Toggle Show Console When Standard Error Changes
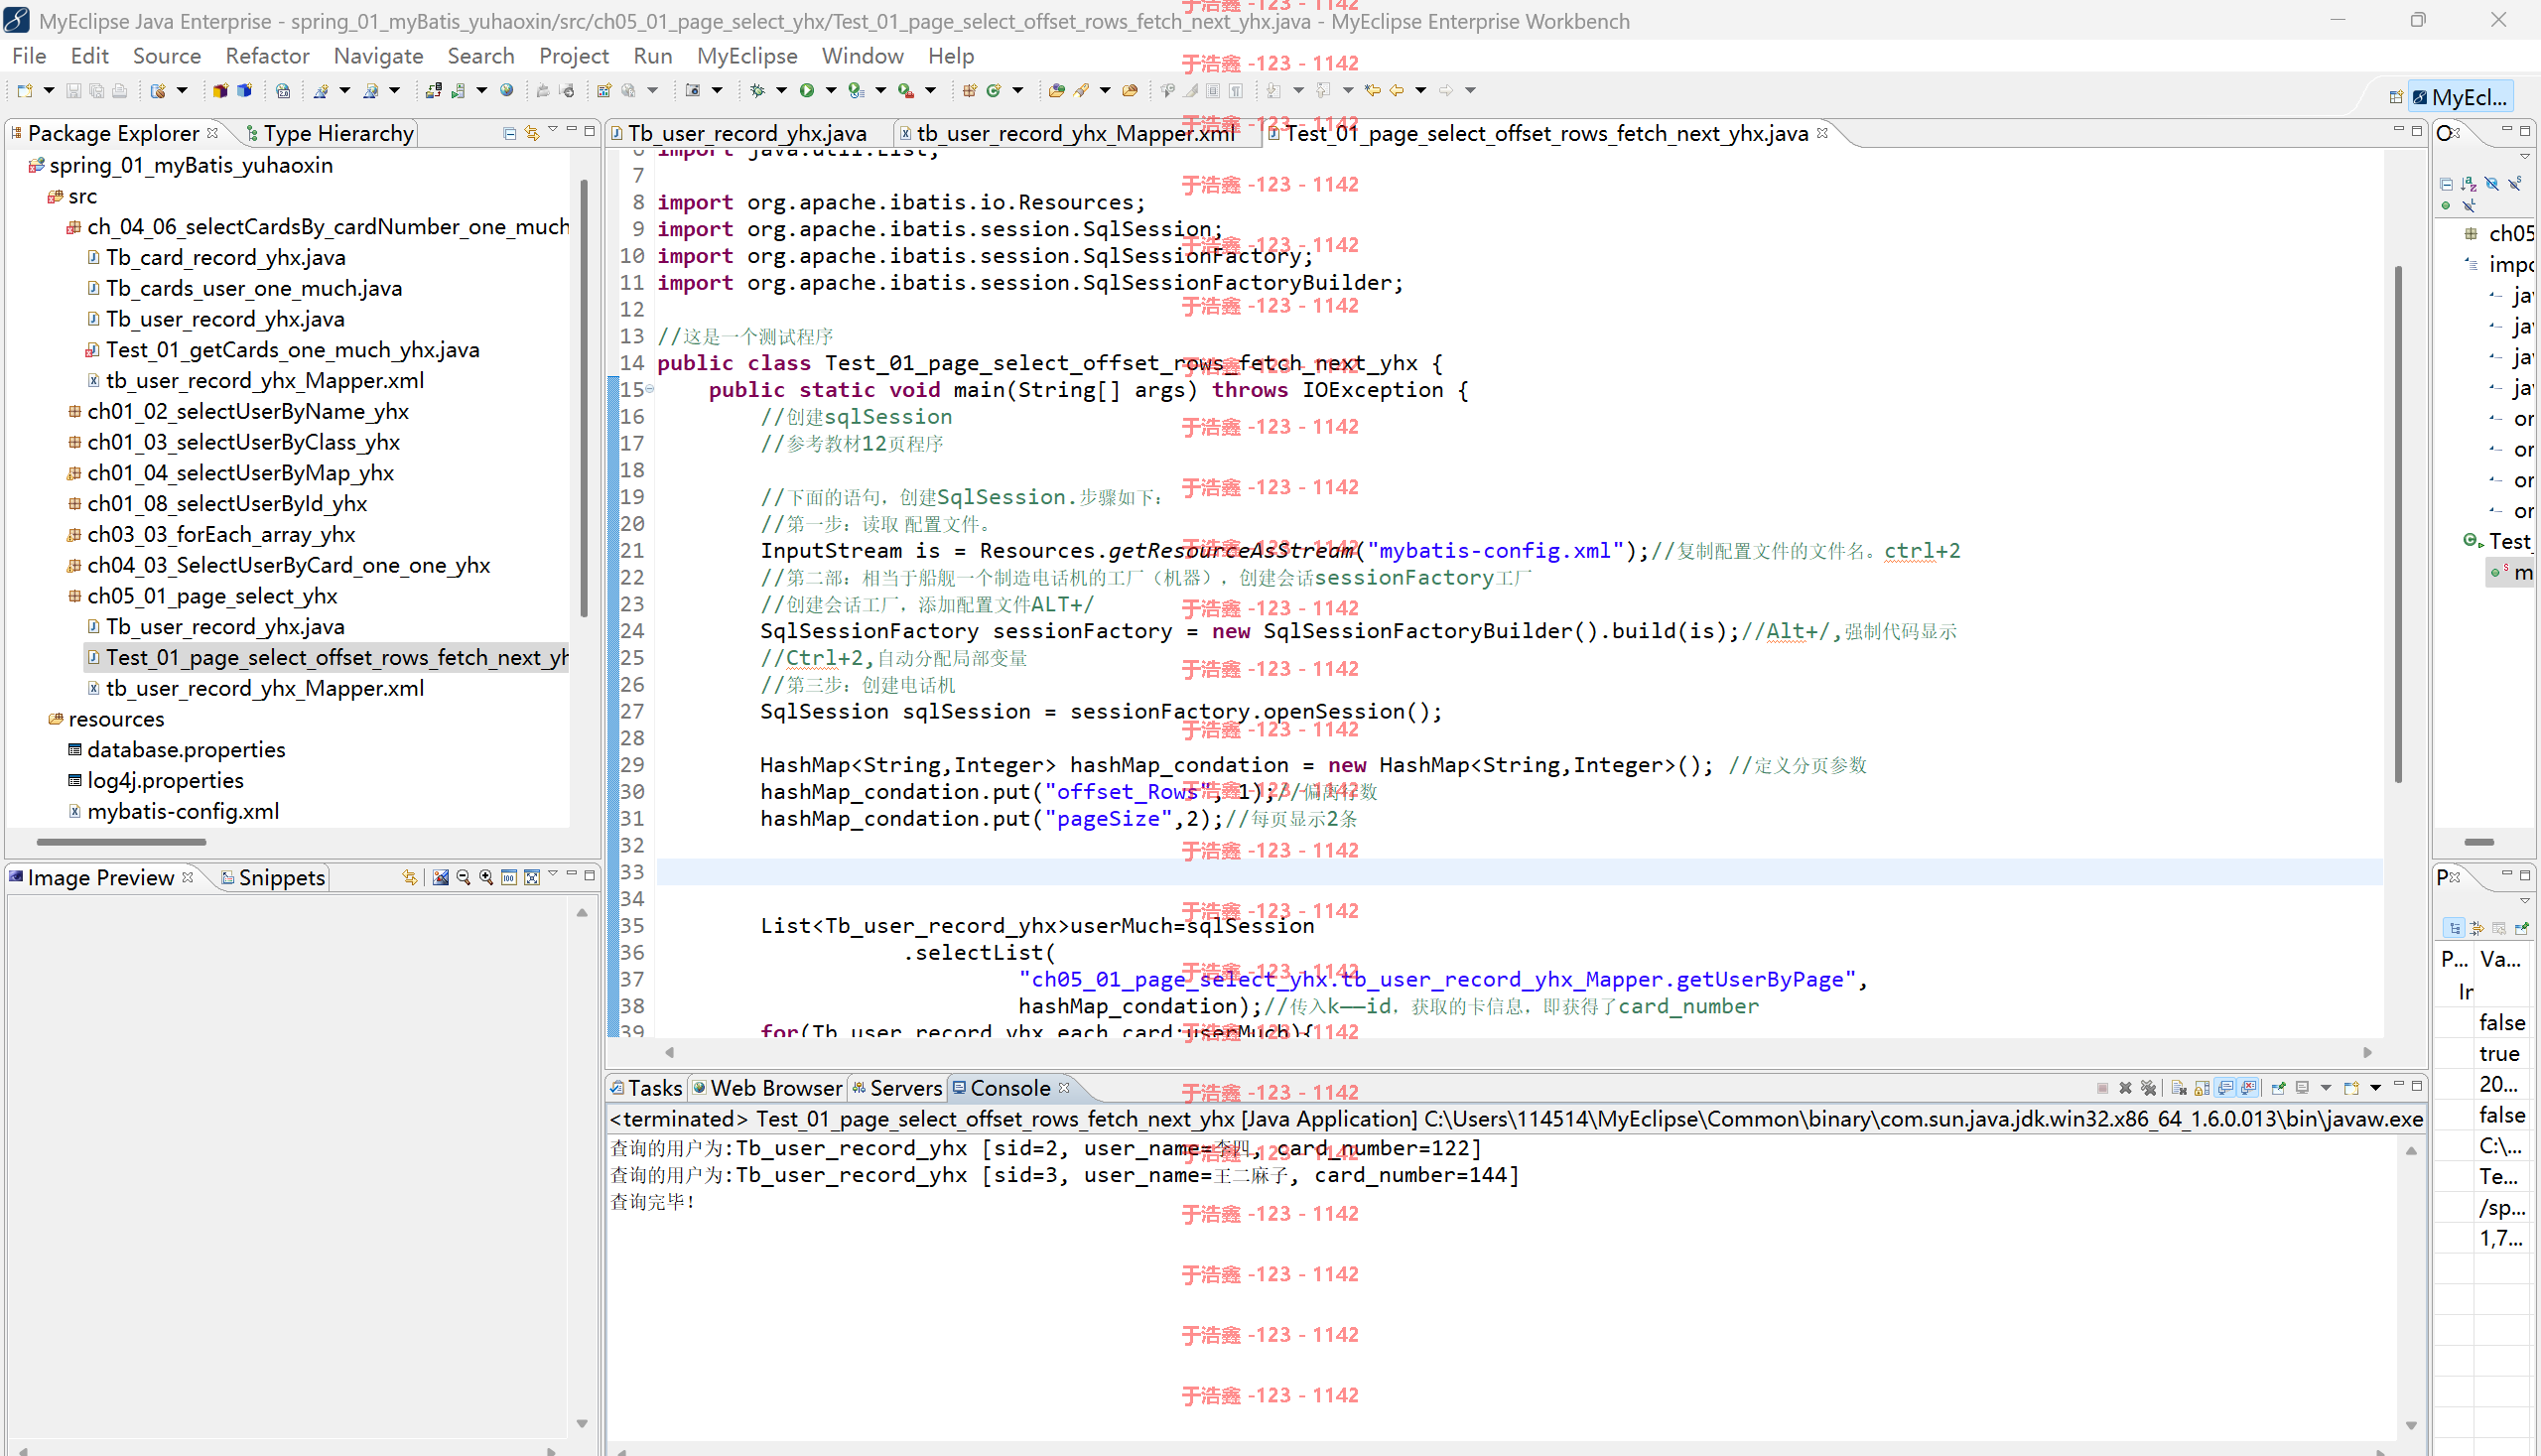The image size is (2541, 1456). tap(2249, 1088)
